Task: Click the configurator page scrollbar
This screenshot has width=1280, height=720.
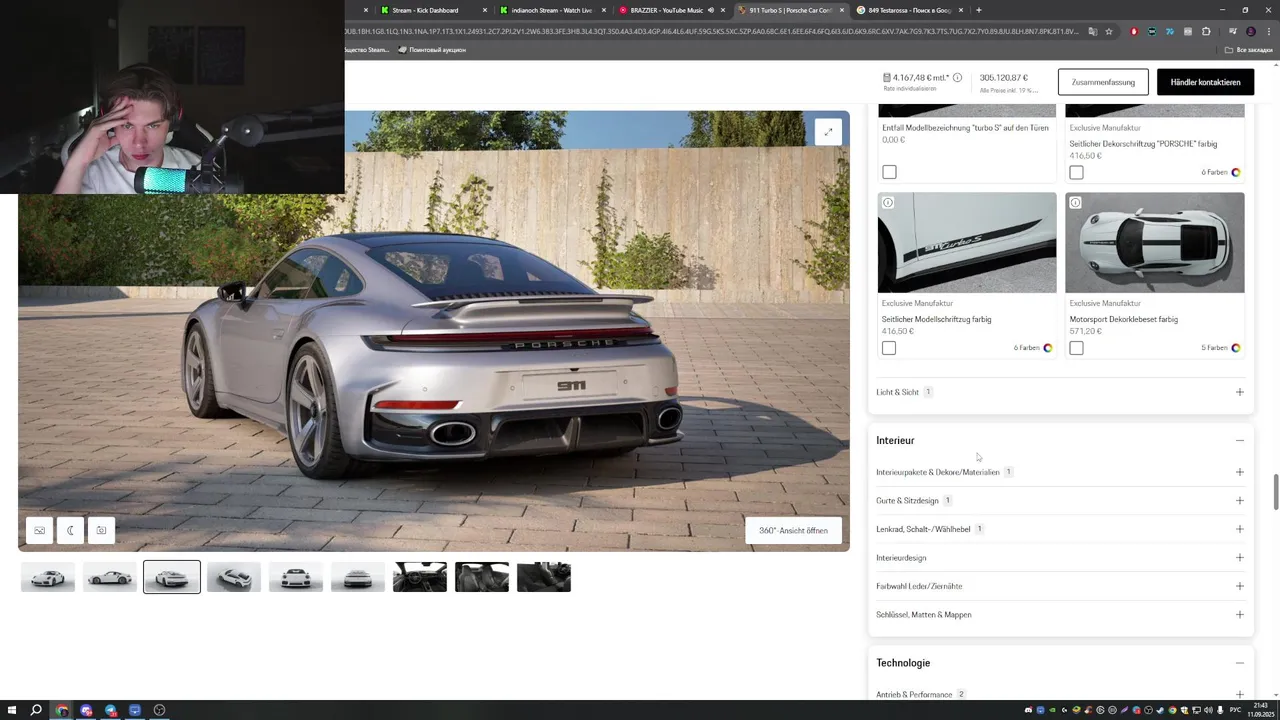Action: tap(1275, 490)
